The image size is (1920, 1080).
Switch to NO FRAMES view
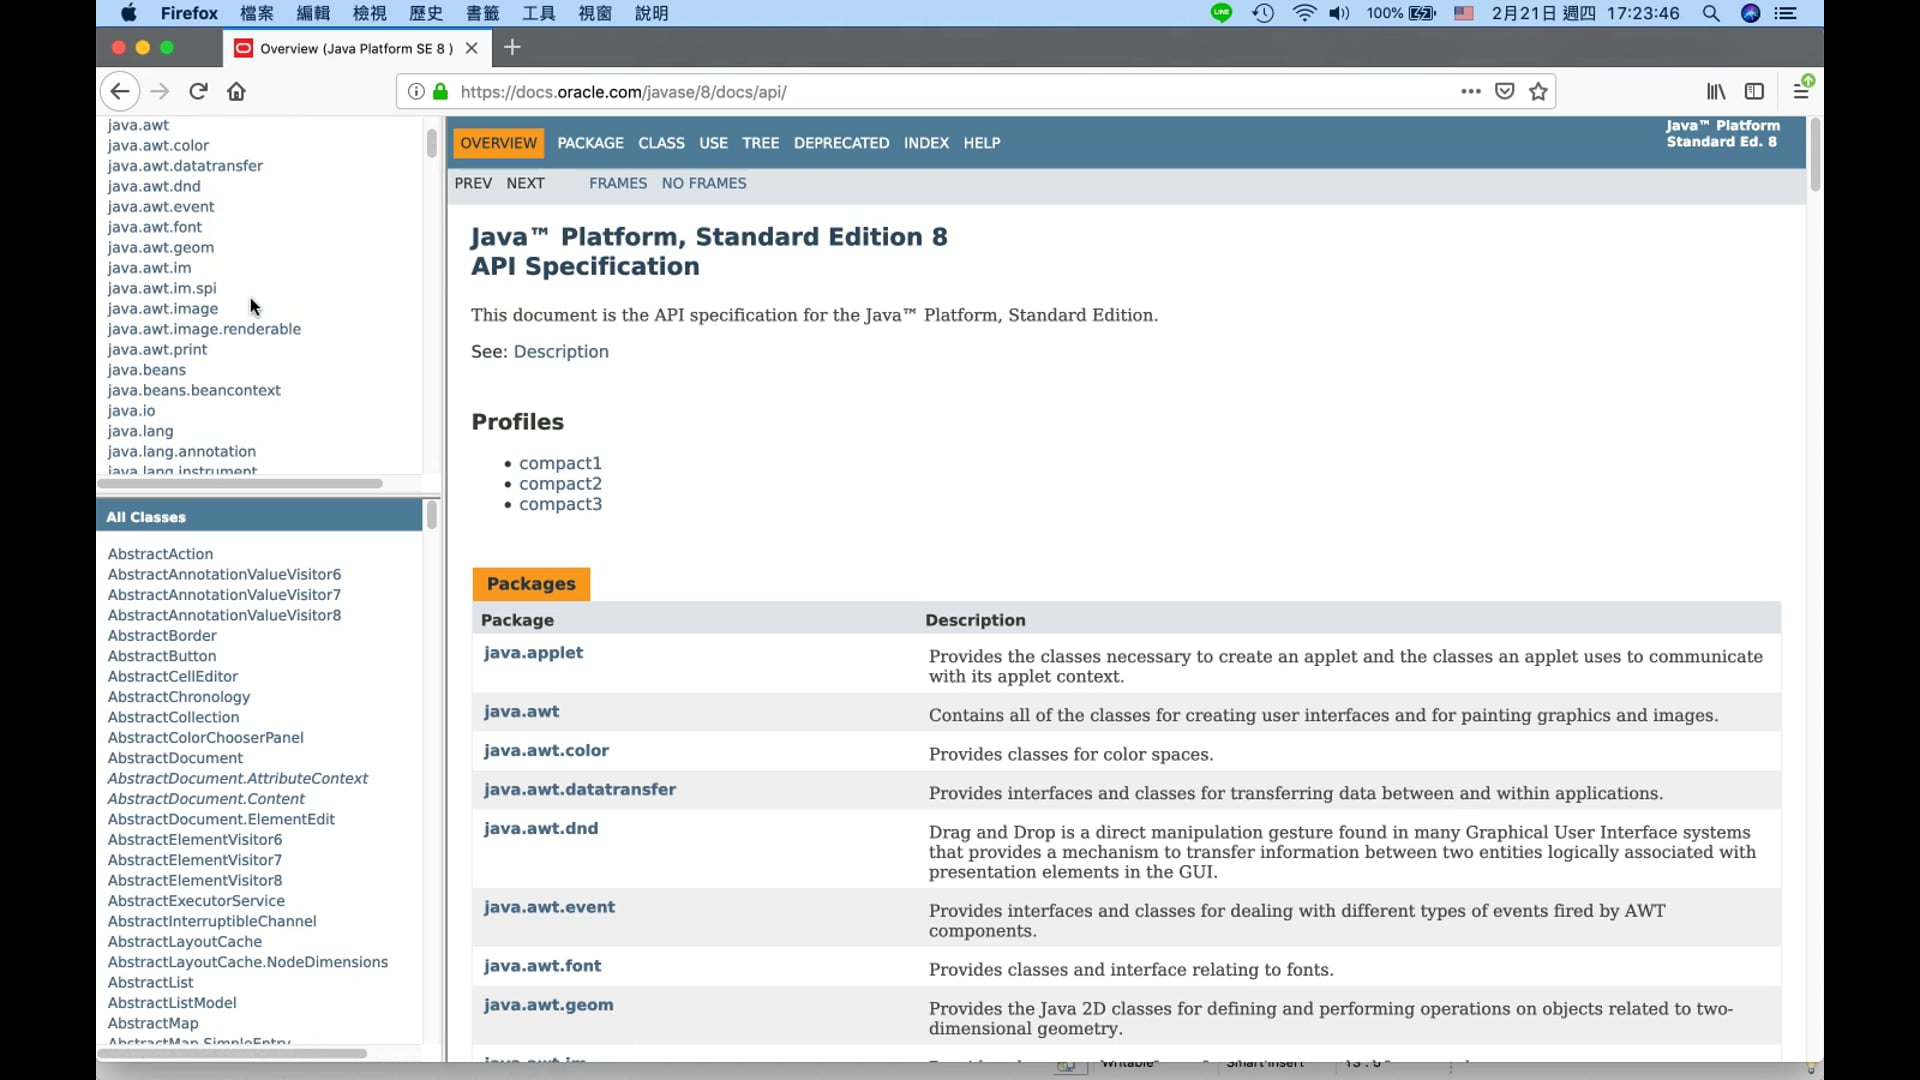[x=703, y=183]
